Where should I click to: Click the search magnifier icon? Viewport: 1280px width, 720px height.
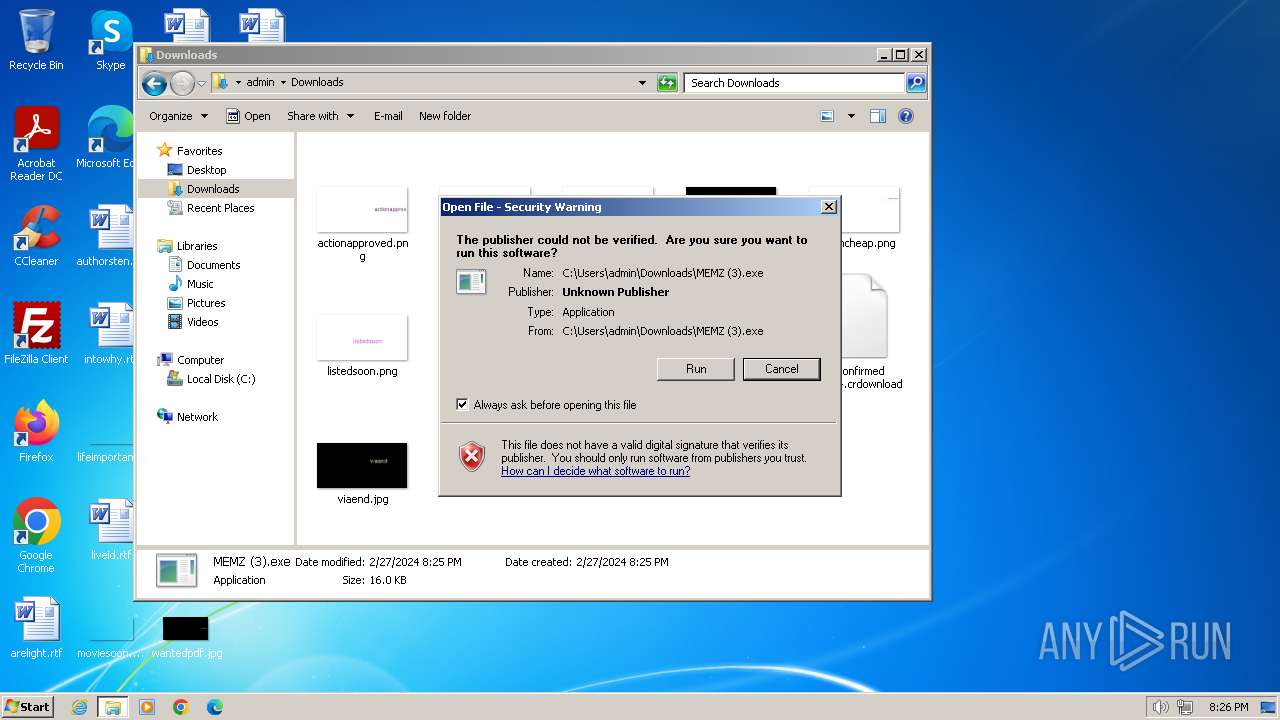click(915, 83)
